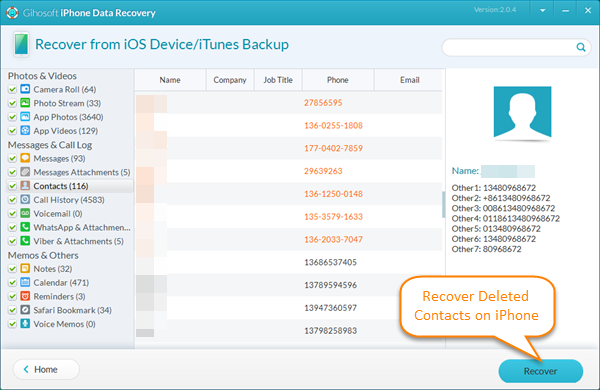Screen dimensions: 600x390
Task: Sort by the Phone column header
Action: point(338,80)
